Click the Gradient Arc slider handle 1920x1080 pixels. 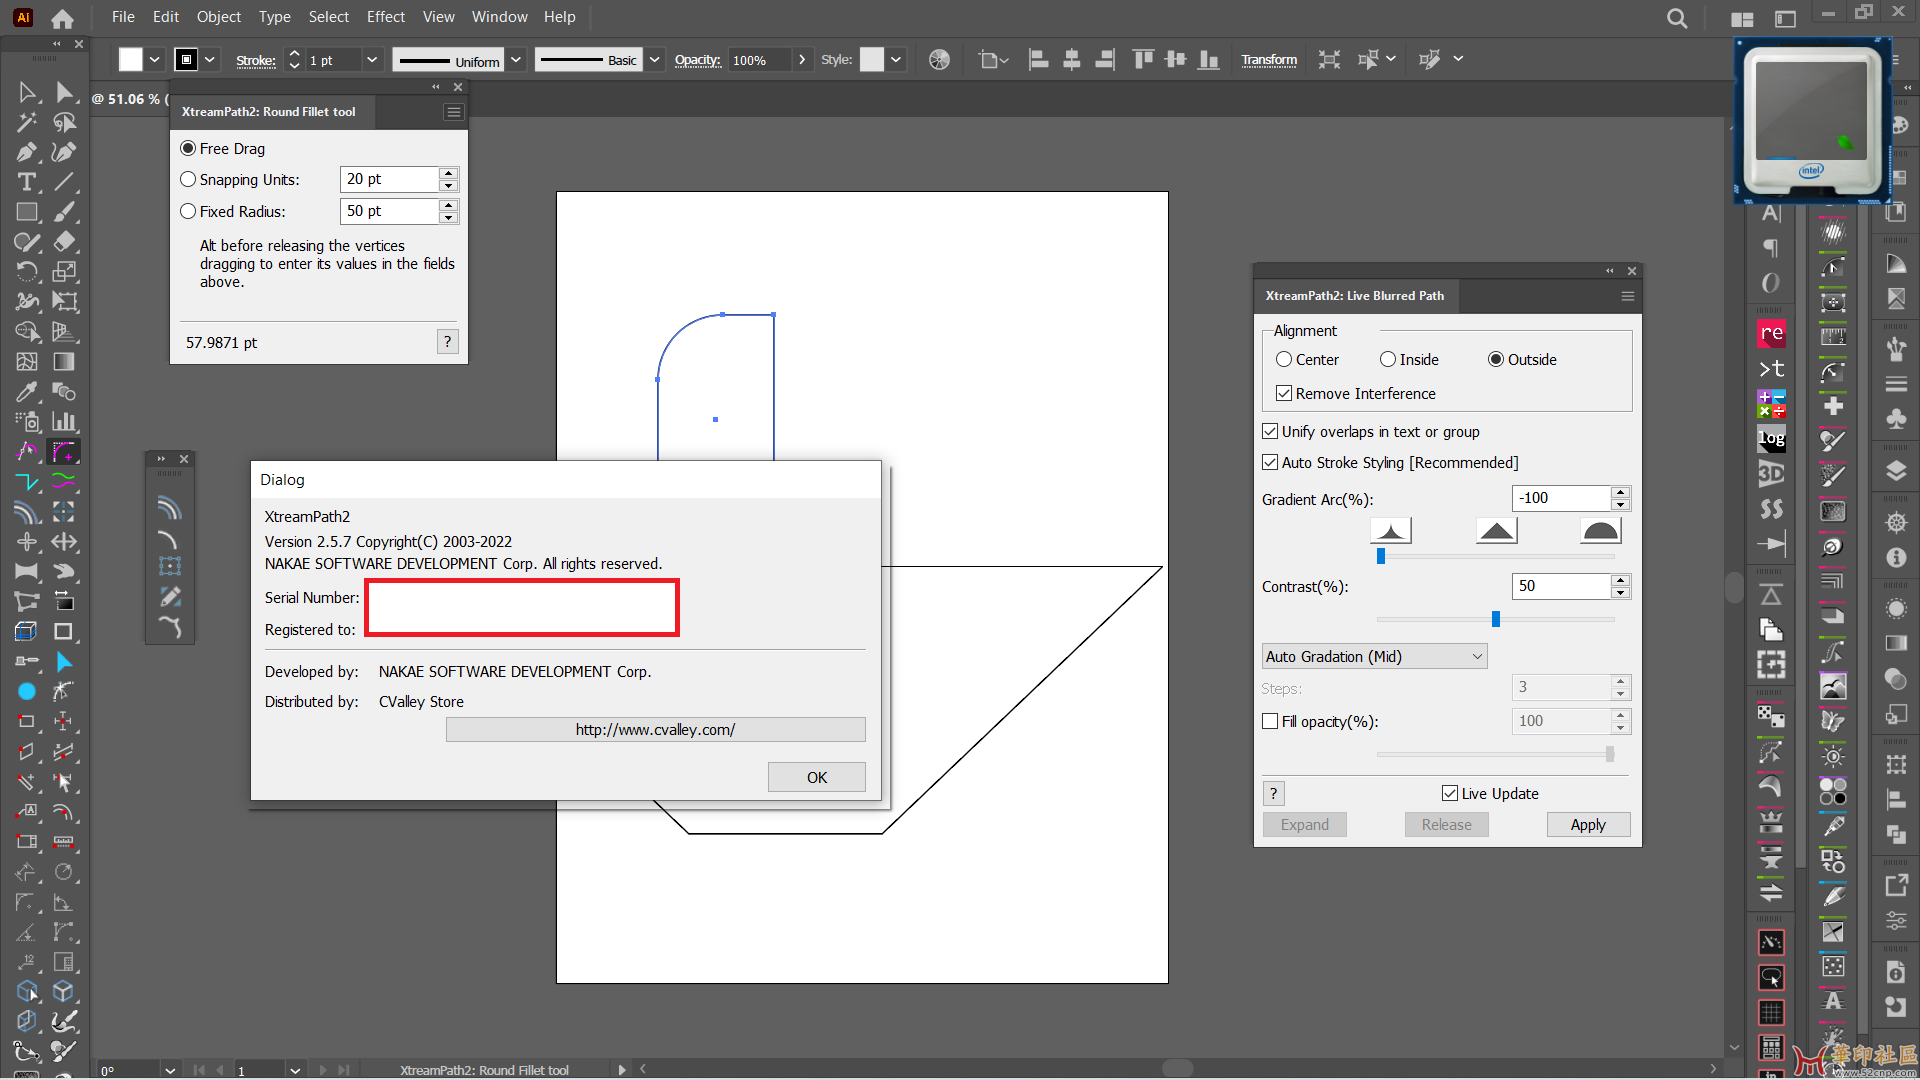[x=1381, y=556]
